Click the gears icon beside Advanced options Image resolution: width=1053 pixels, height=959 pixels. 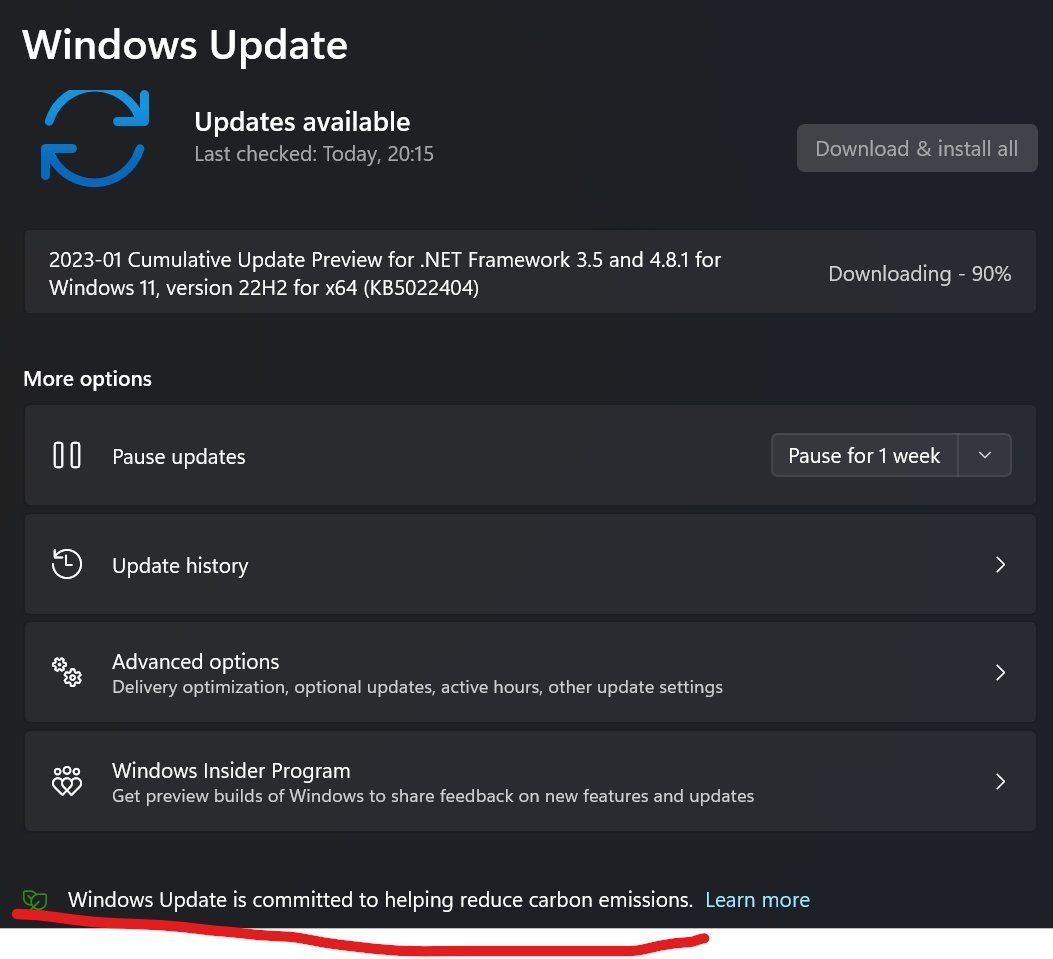pyautogui.click(x=66, y=672)
